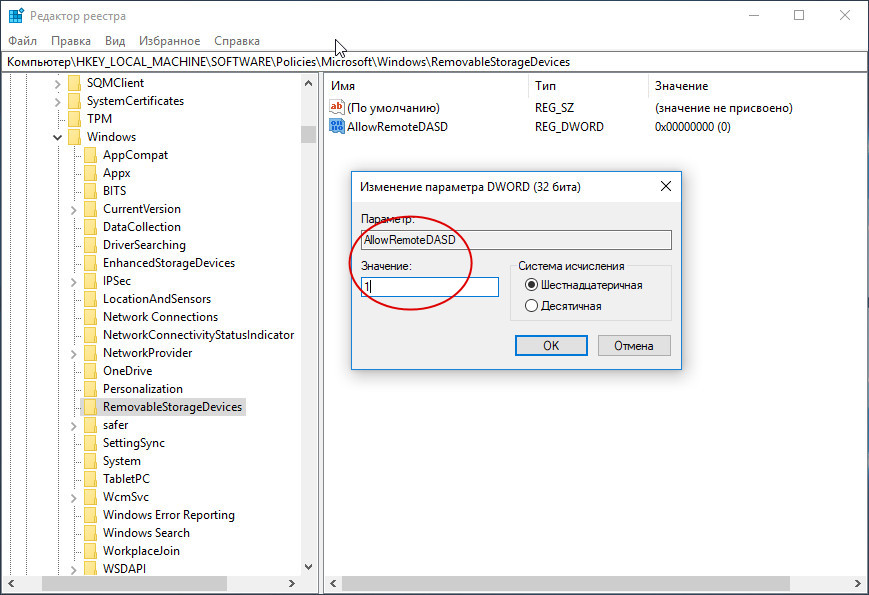Click the OneDrive folder icon
The image size is (869, 595).
point(90,371)
